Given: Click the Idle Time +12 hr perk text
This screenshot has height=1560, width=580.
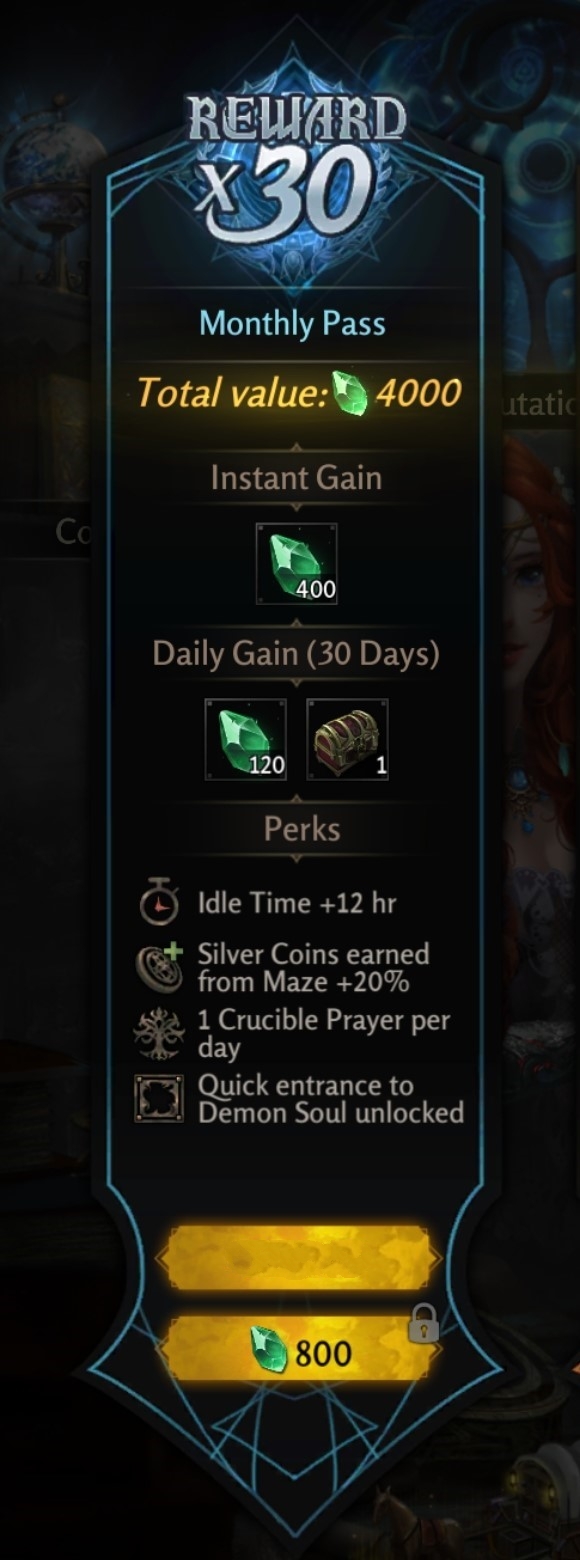Looking at the screenshot, I should tap(297, 903).
